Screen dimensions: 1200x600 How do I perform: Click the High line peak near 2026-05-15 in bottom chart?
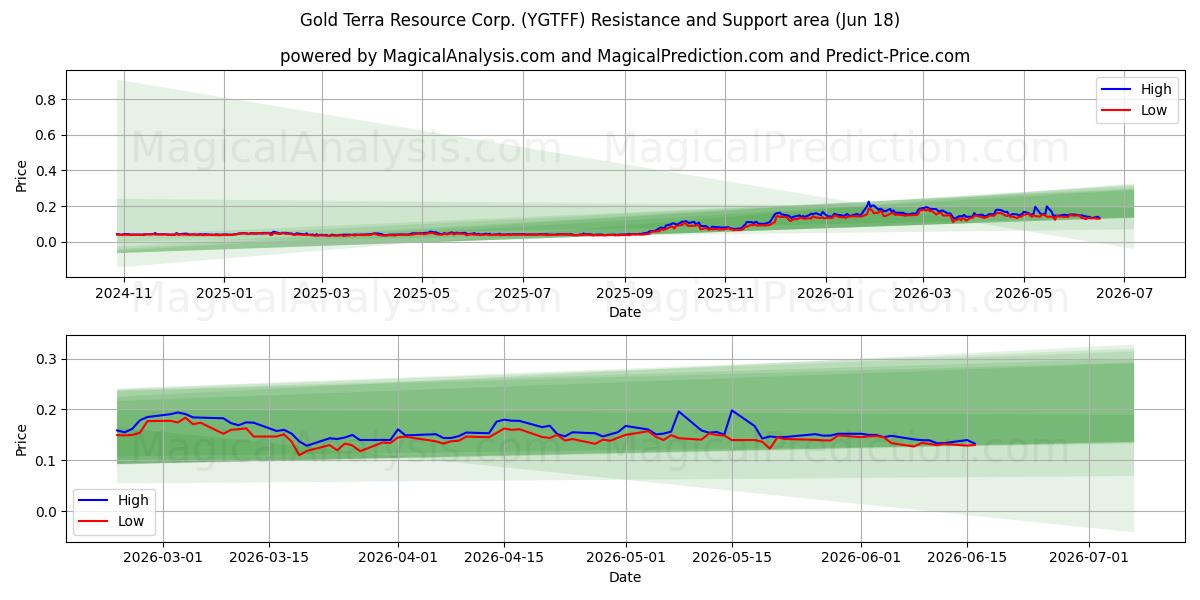pos(732,410)
